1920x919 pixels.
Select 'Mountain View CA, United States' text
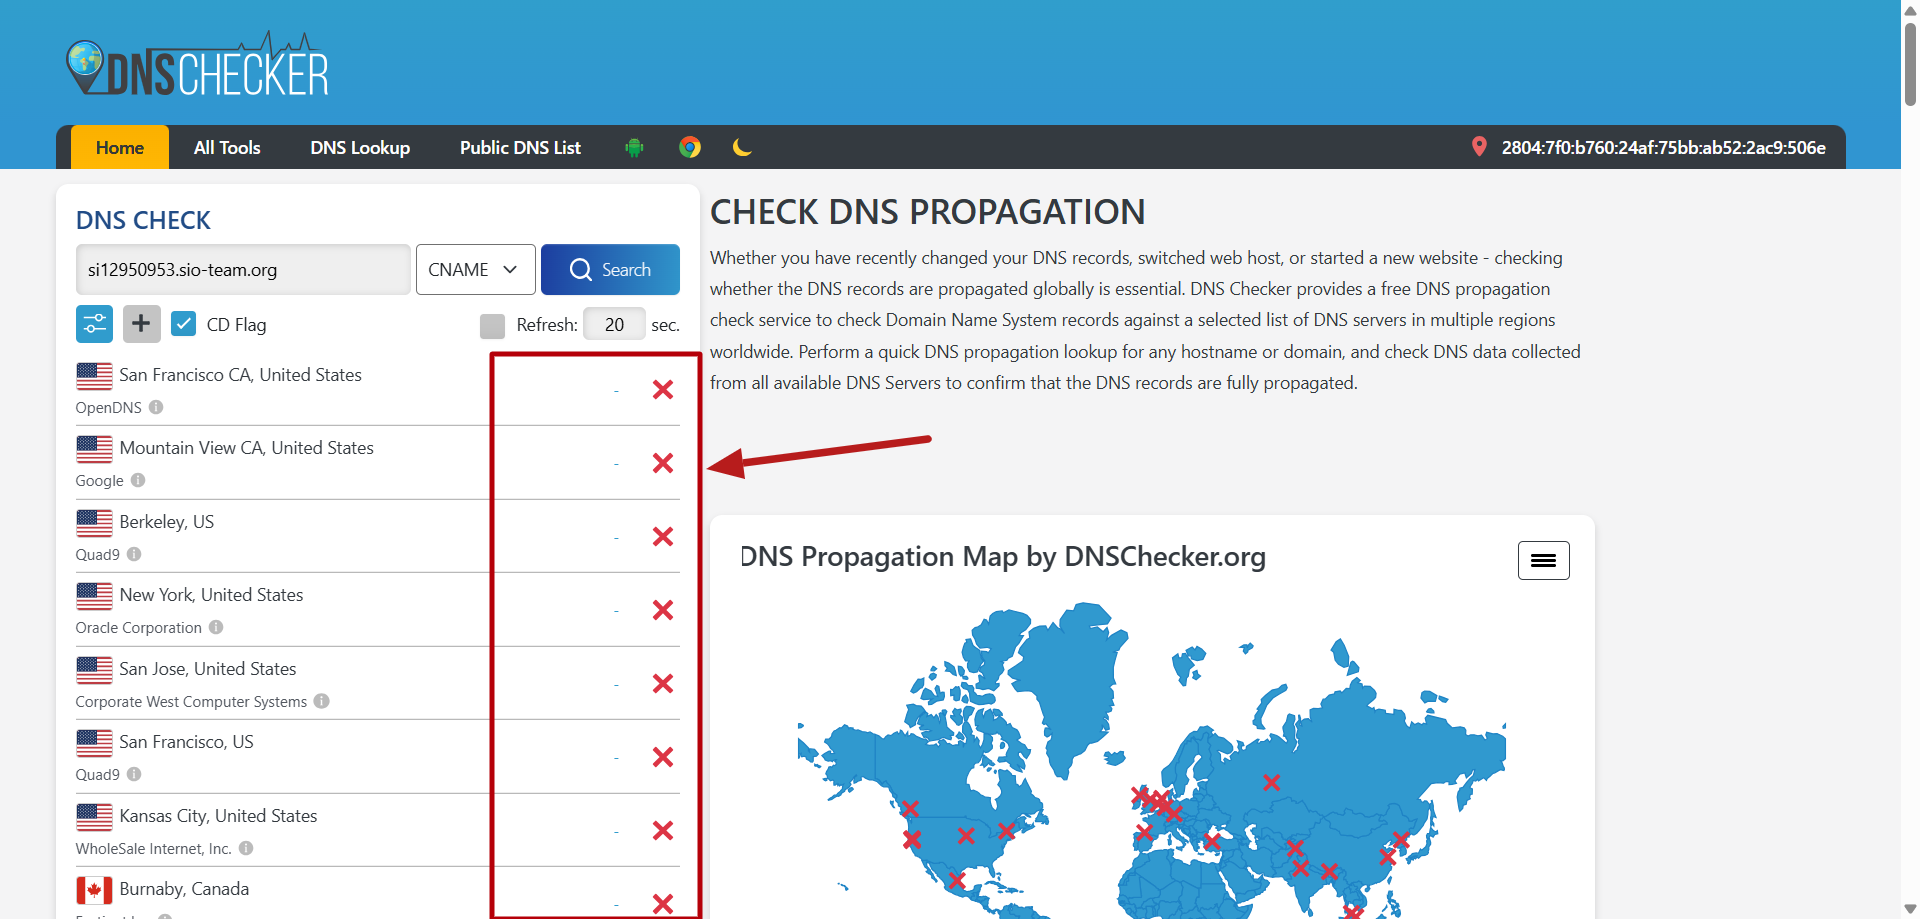click(x=246, y=448)
